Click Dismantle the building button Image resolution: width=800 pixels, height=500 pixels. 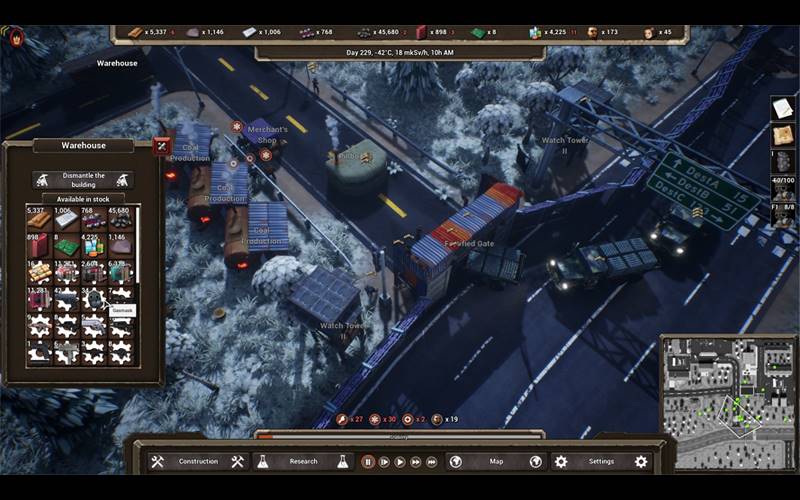[83, 180]
